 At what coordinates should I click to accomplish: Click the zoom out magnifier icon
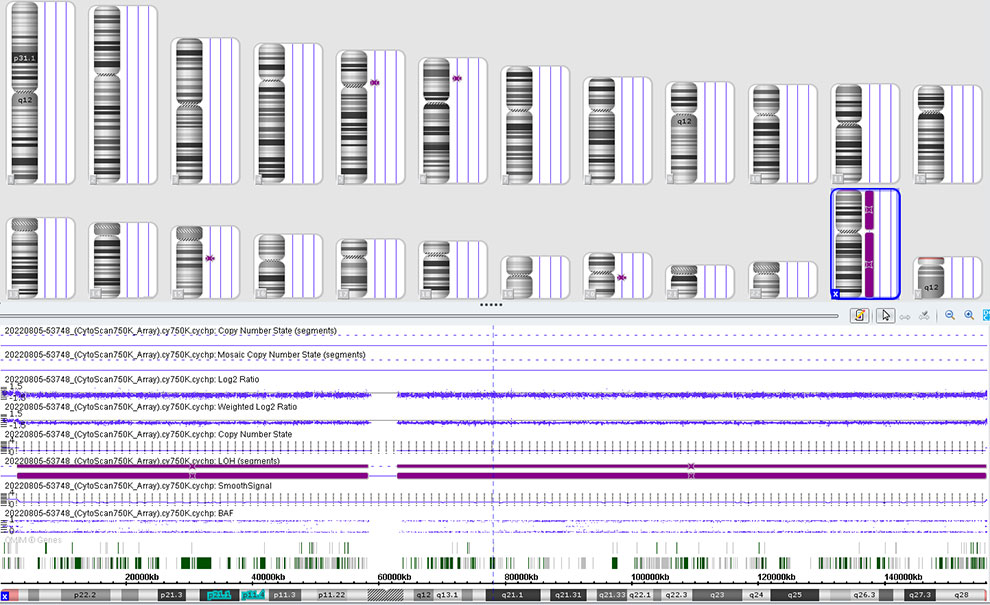point(950,315)
